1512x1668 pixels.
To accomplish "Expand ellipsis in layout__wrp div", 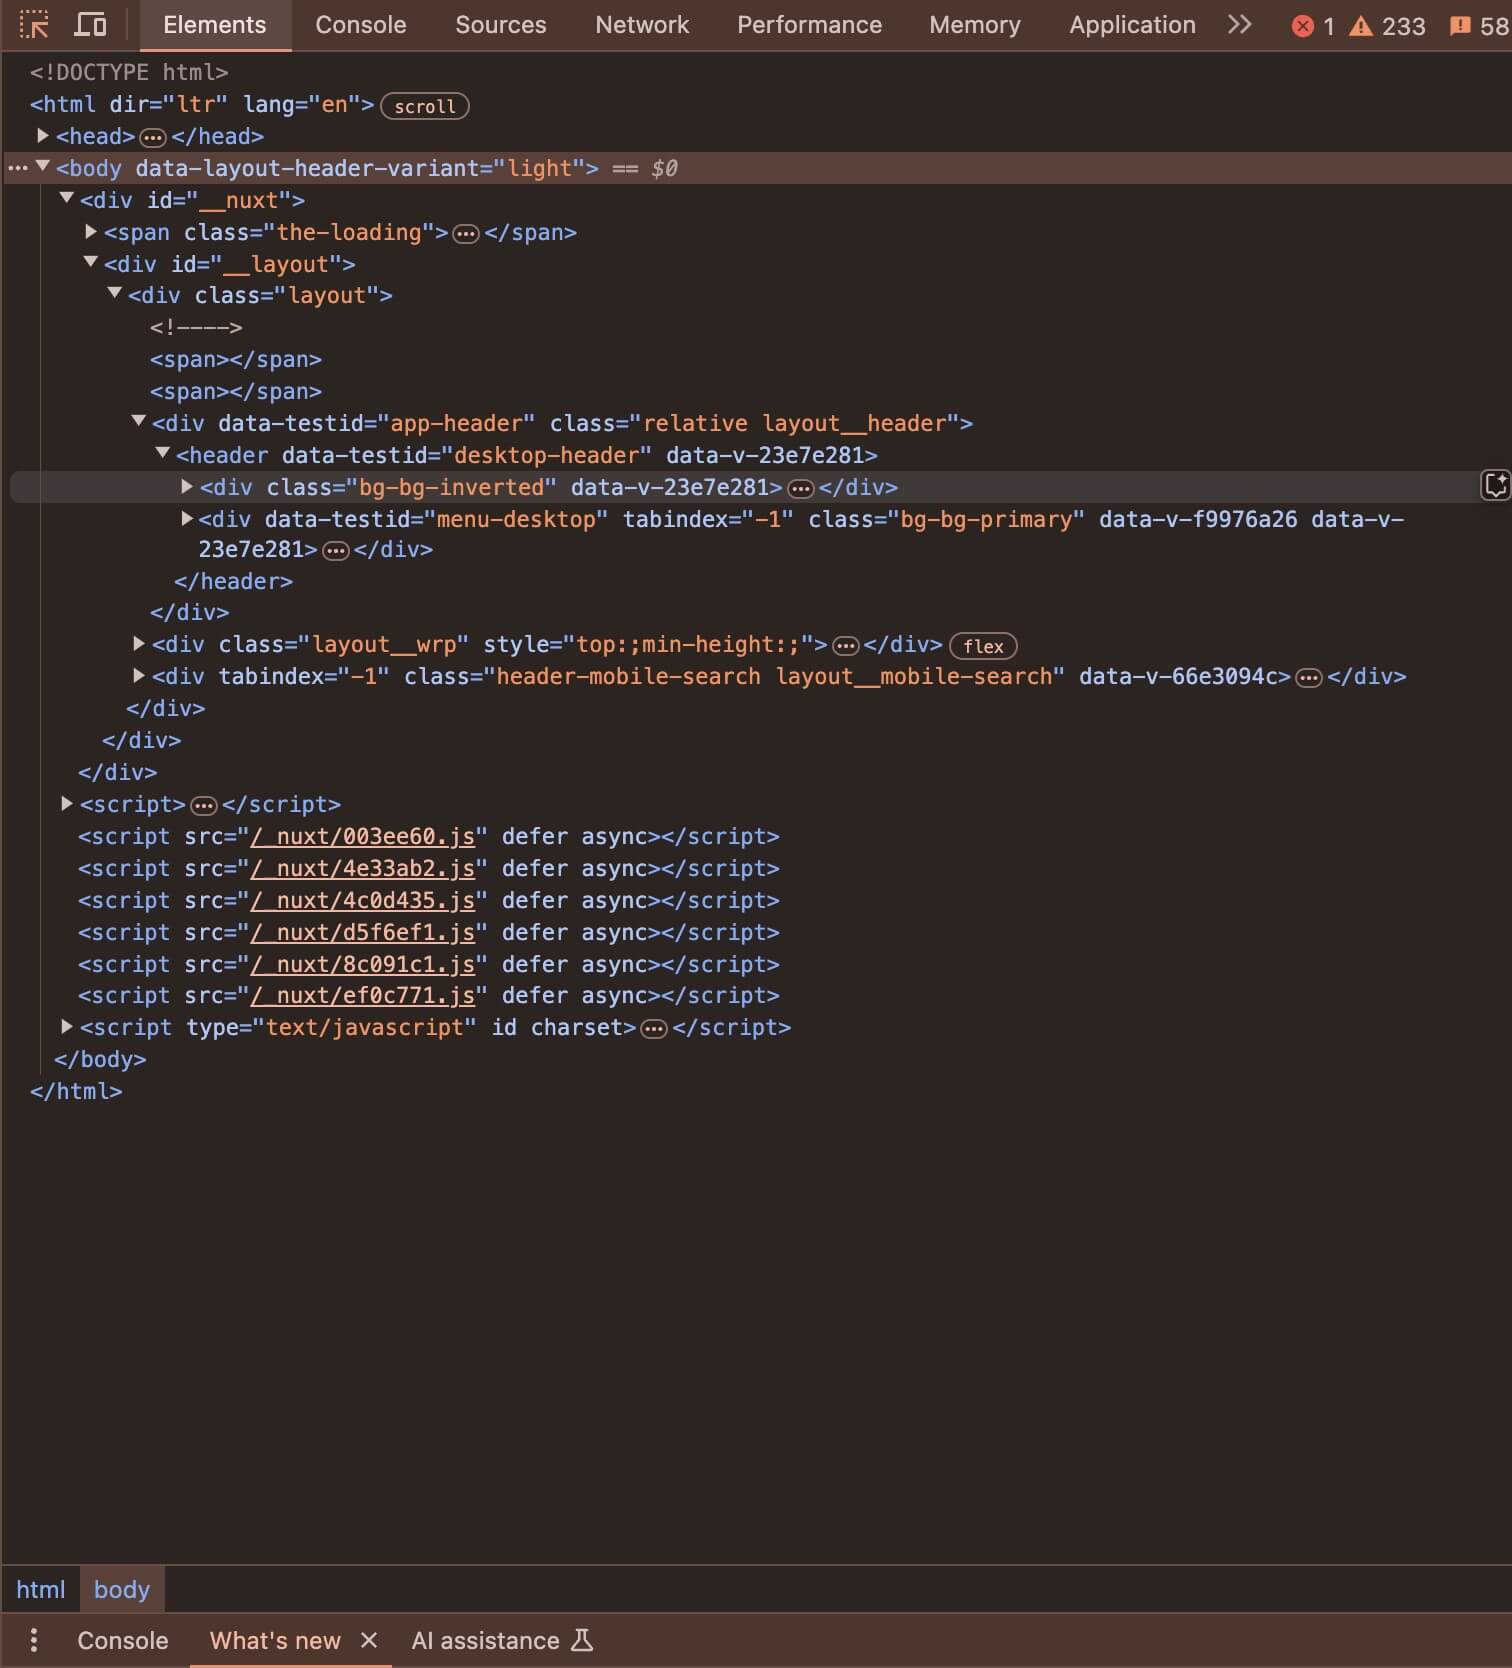I will pos(846,645).
